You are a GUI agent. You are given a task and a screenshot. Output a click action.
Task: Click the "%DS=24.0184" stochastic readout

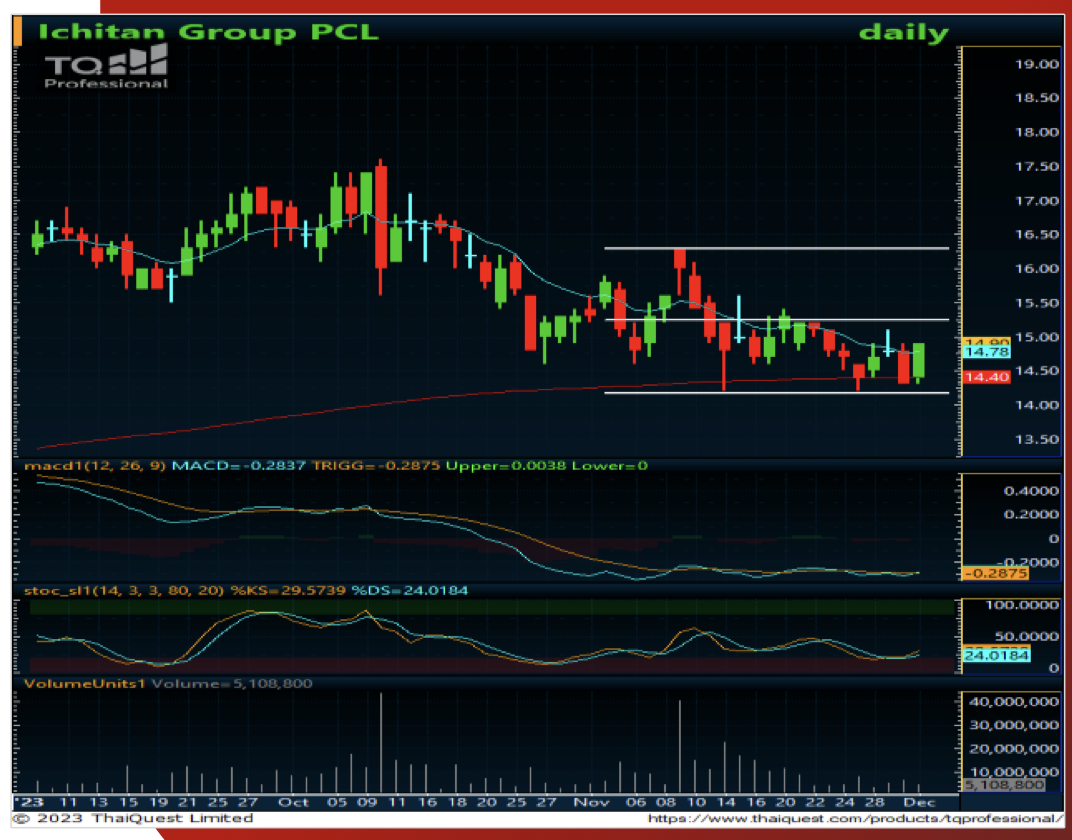(x=410, y=590)
